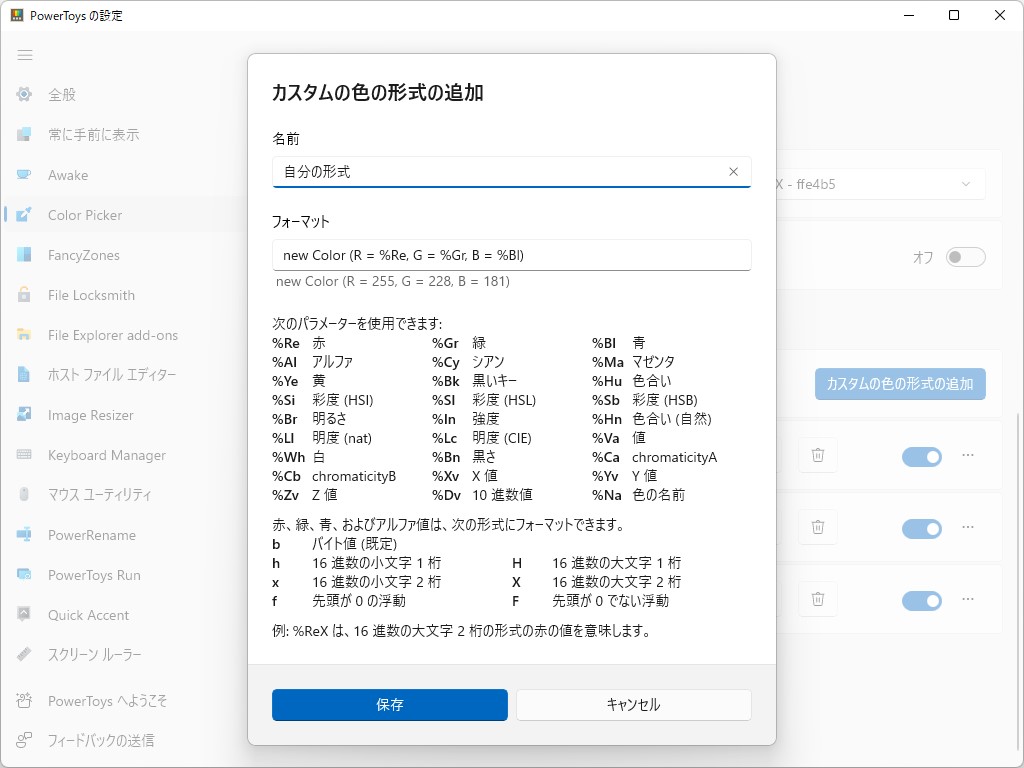Disable the bottom custom format toggle
This screenshot has height=768, width=1024.
point(921,600)
